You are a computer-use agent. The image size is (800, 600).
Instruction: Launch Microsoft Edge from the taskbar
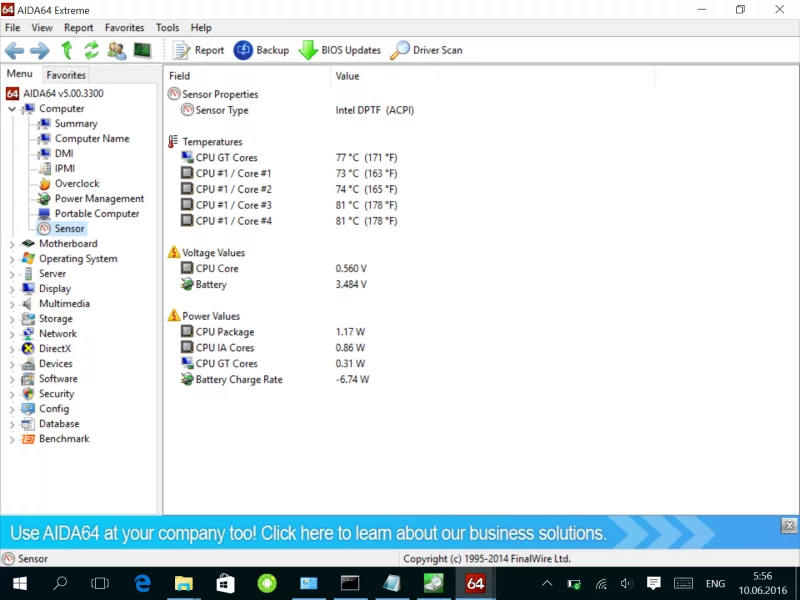tap(142, 583)
